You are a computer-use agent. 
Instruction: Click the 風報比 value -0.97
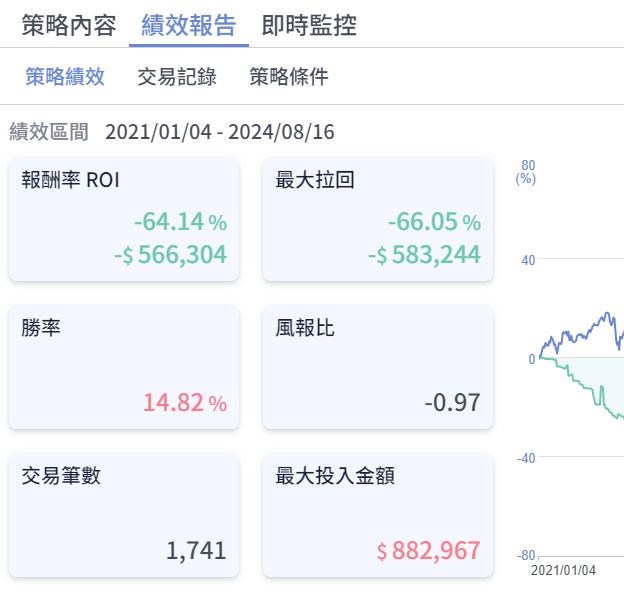[452, 403]
